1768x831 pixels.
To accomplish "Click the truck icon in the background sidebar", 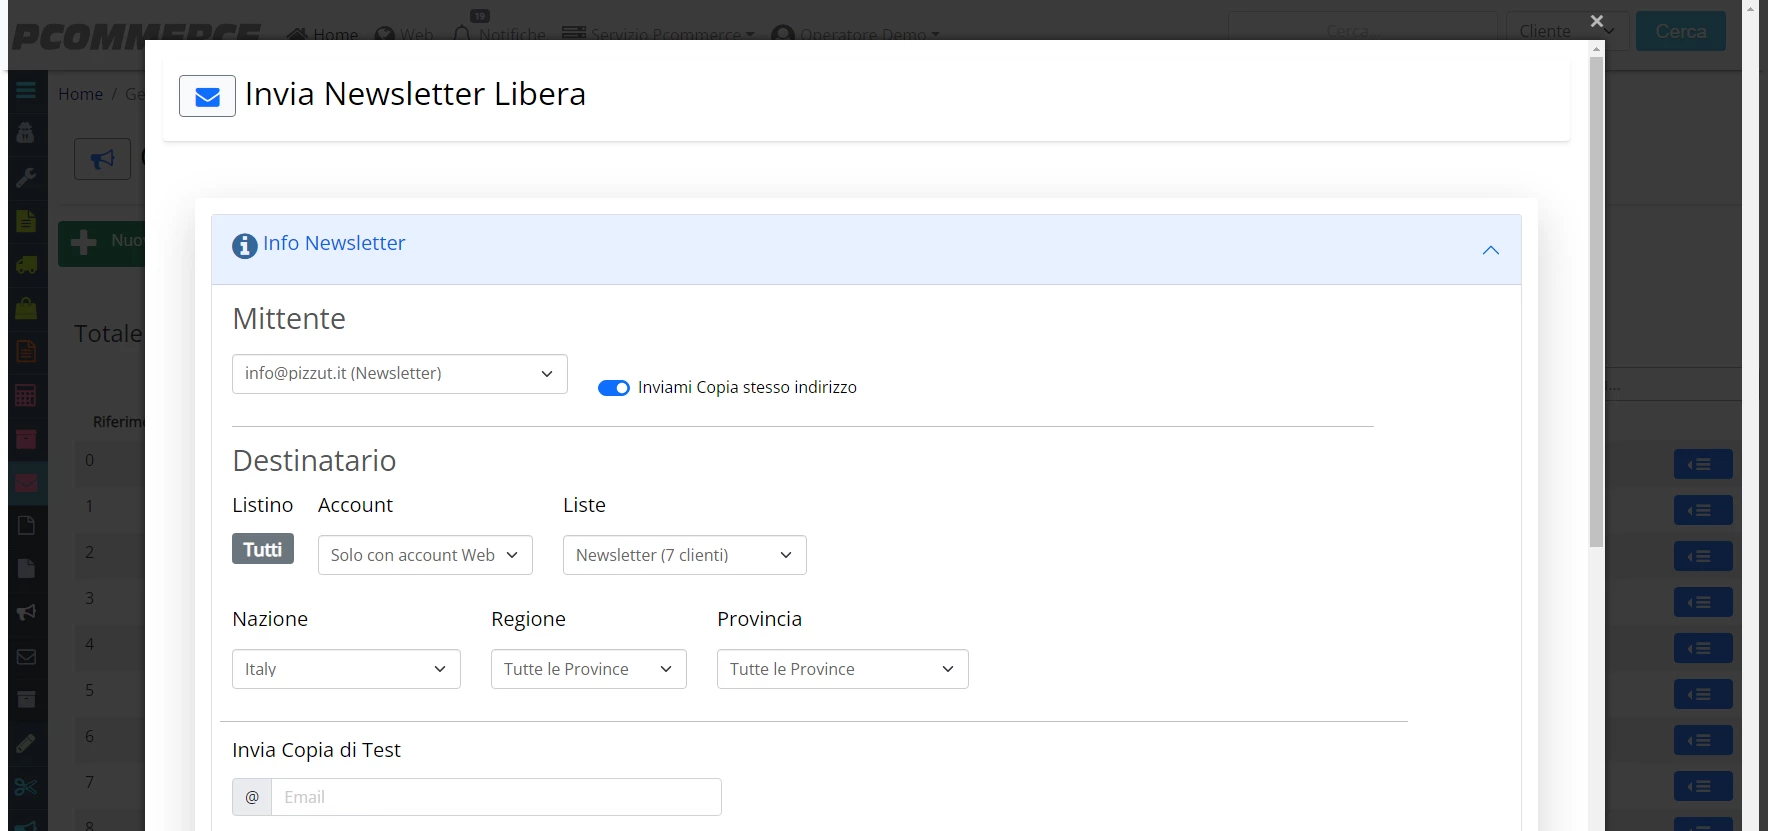I will pos(26,265).
